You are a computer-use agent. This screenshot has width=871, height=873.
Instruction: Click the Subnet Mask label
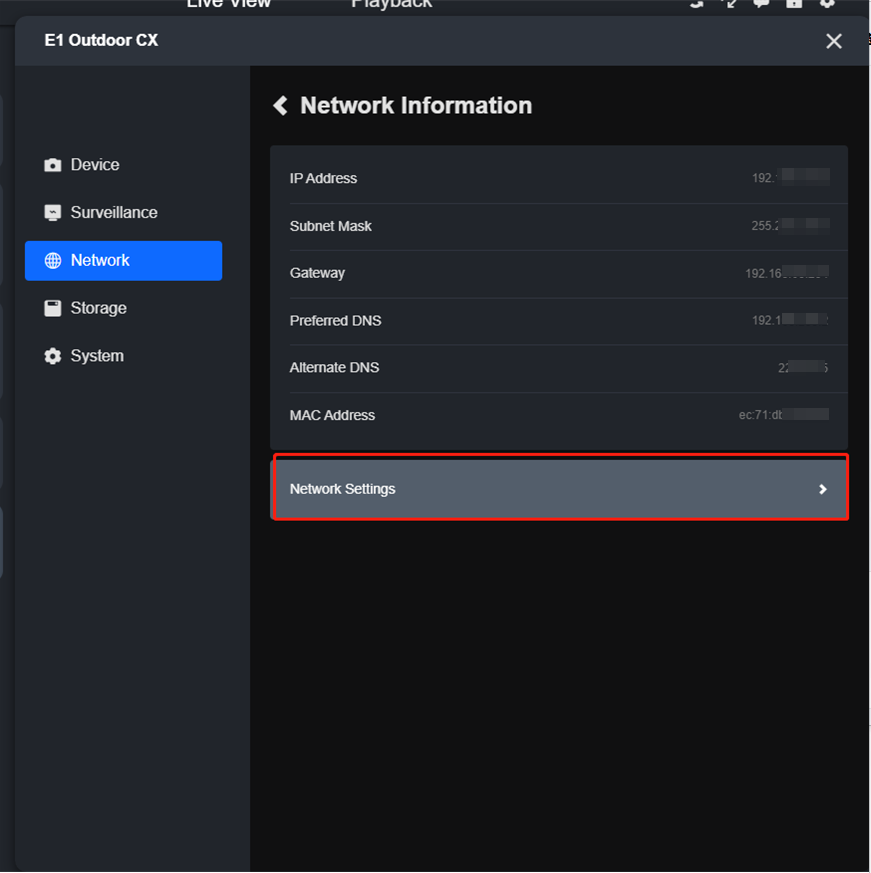click(x=330, y=226)
